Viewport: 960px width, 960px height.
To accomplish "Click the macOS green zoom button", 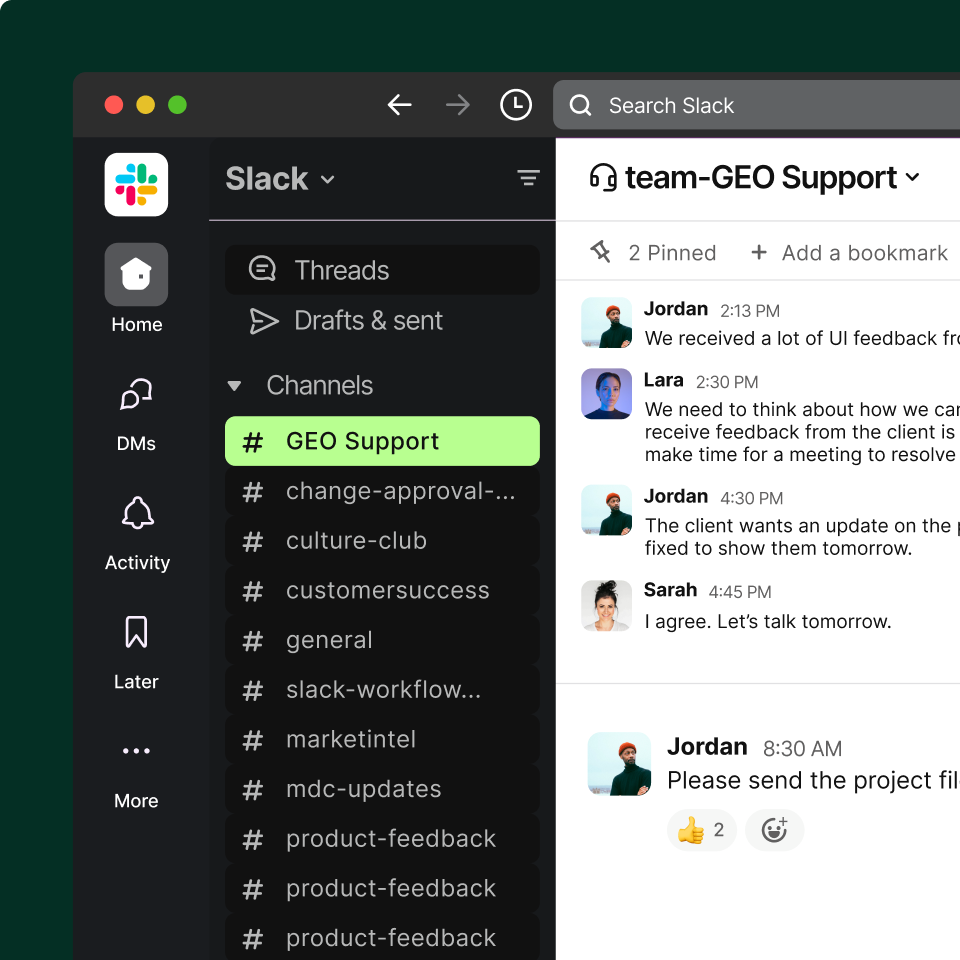I will coord(178,105).
